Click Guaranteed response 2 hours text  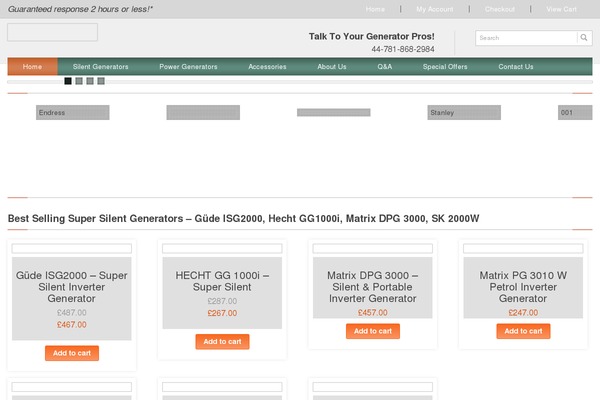coord(80,9)
